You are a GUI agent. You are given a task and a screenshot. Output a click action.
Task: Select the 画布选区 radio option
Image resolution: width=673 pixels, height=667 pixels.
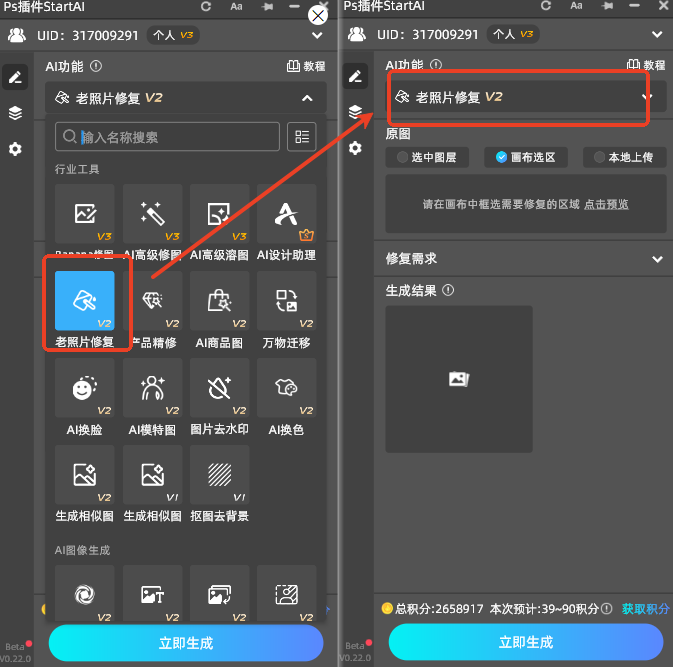526,158
